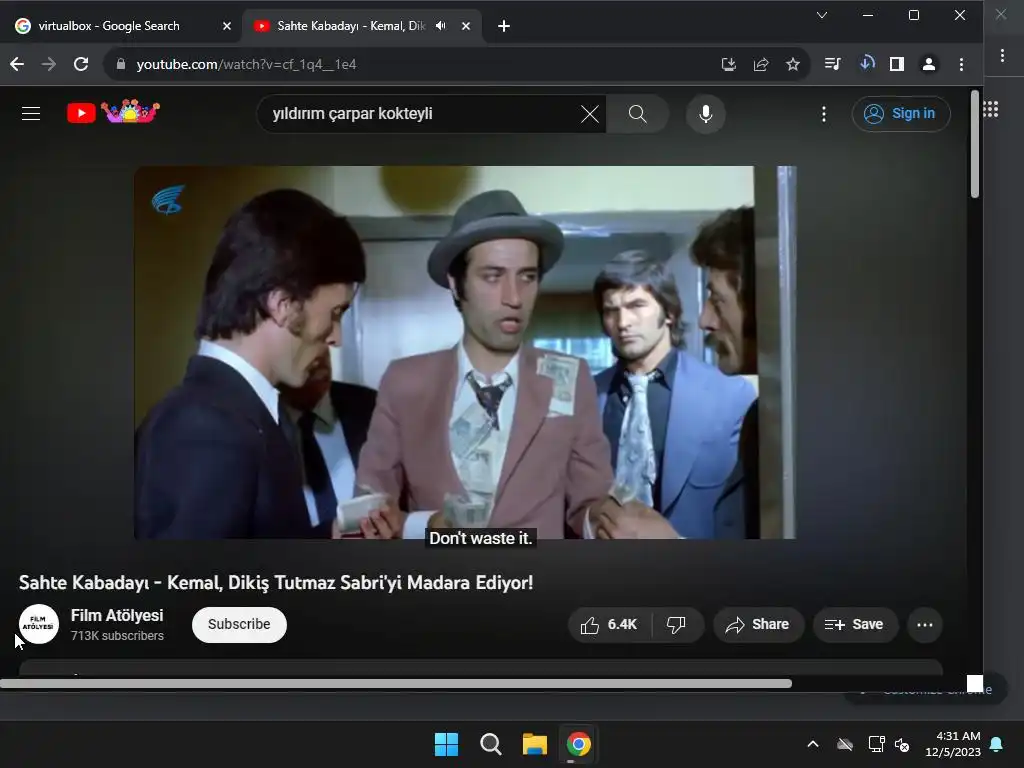Open media controls in Chrome toolbar
The width and height of the screenshot is (1024, 768).
pyautogui.click(x=833, y=63)
